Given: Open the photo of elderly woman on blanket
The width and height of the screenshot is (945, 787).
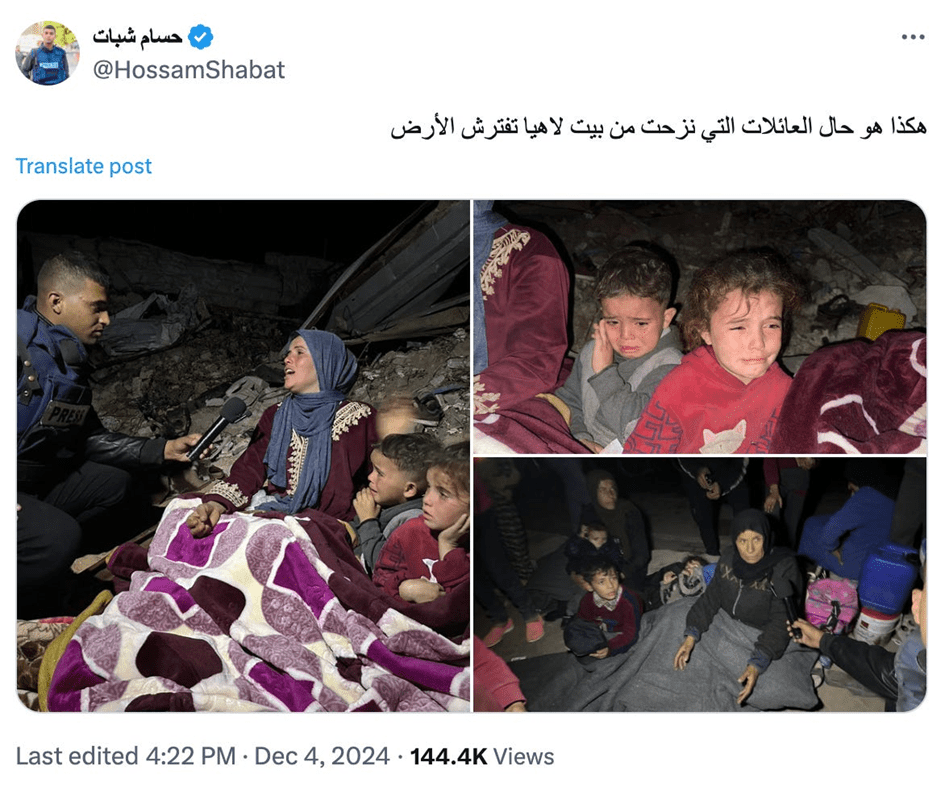Looking at the screenshot, I should pyautogui.click(x=700, y=585).
